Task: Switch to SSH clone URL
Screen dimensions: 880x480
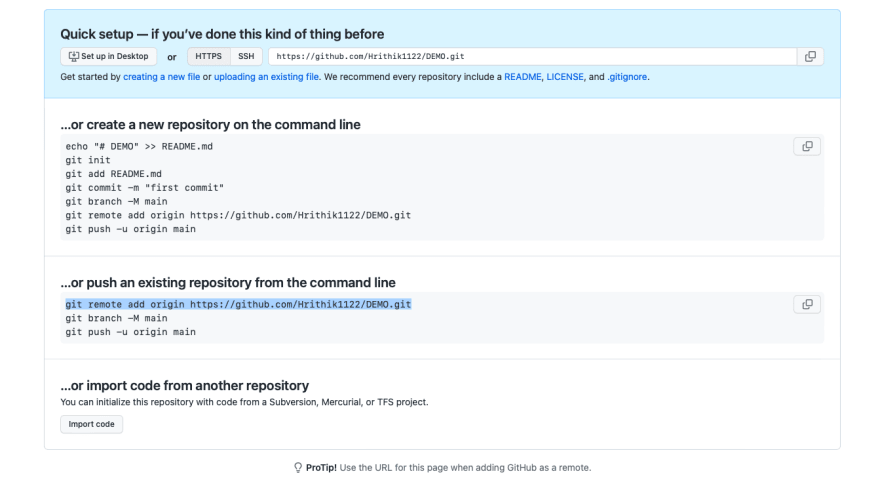Action: tap(246, 56)
